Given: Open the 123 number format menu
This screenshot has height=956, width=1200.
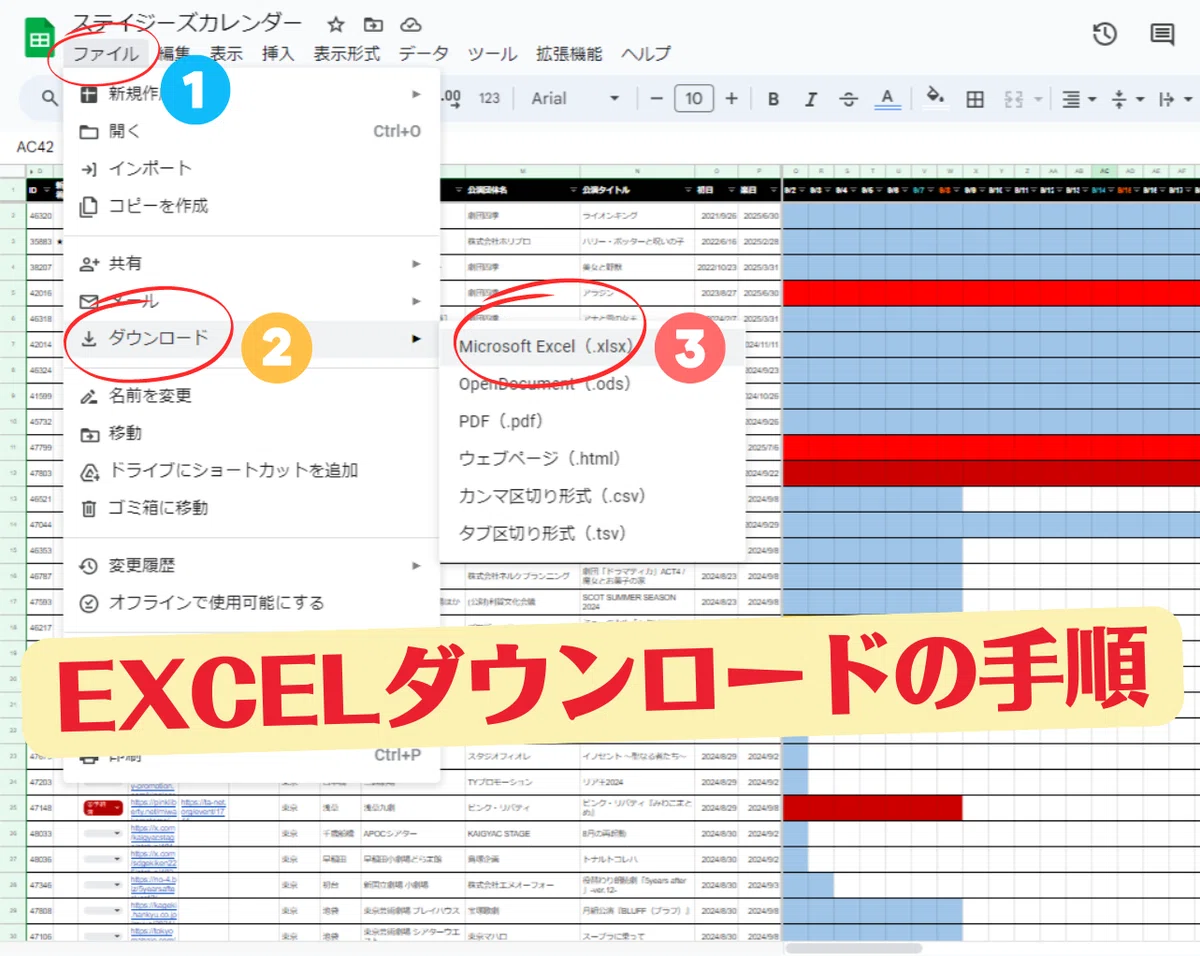Looking at the screenshot, I should click(489, 98).
